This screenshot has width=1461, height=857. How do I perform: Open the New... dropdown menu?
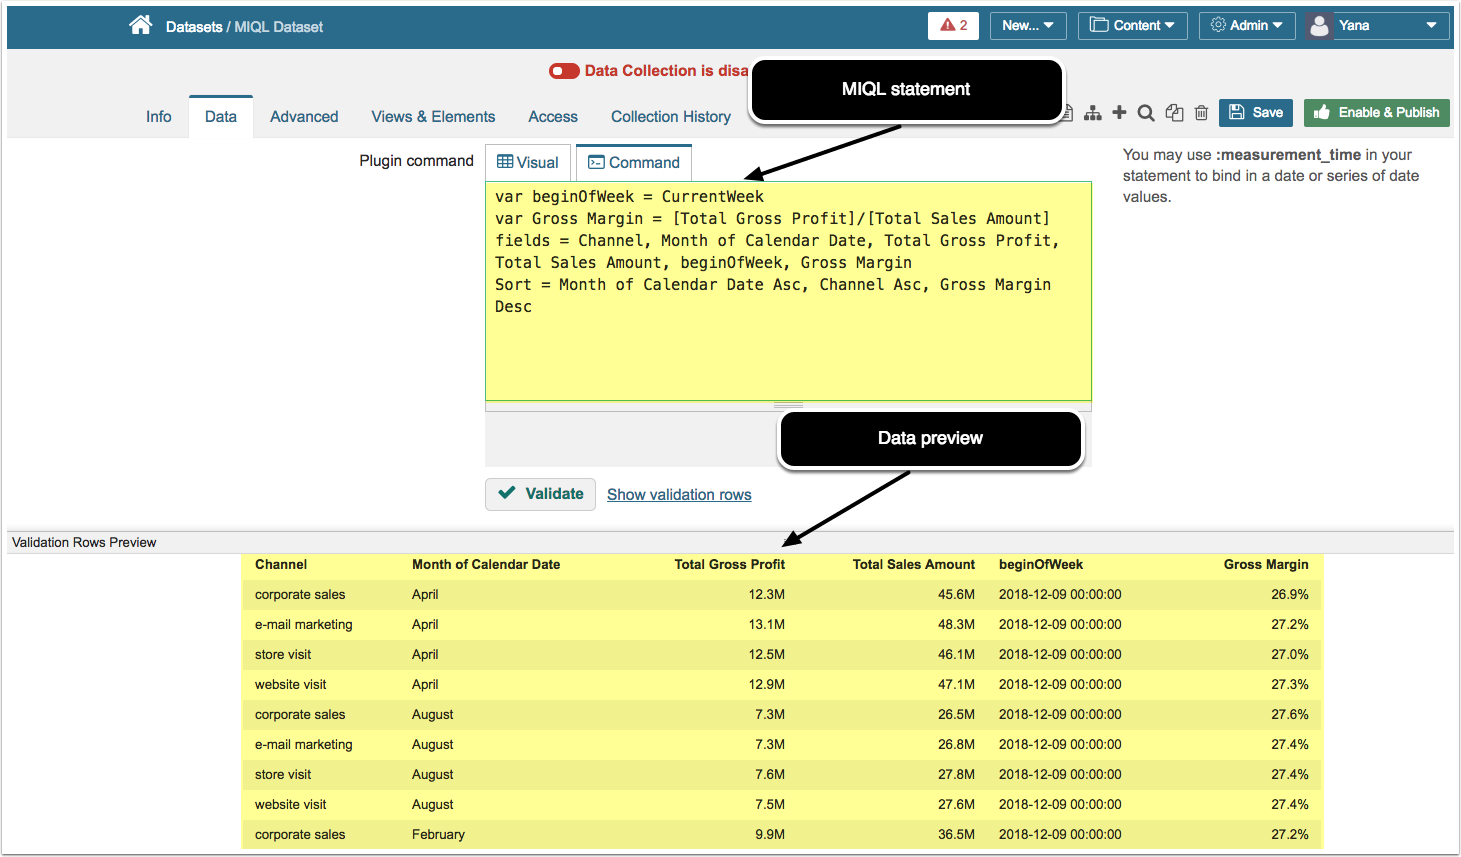coord(1027,25)
